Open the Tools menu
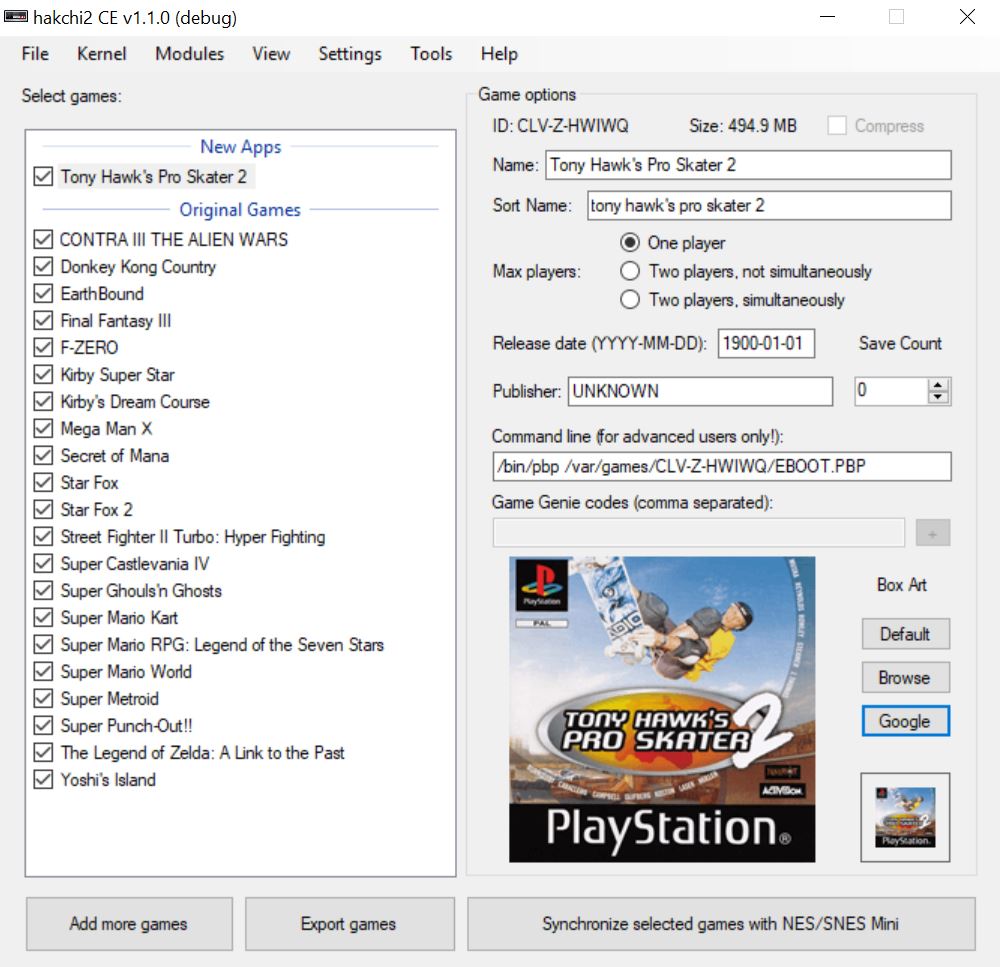Viewport: 1000px width, 967px height. click(431, 54)
